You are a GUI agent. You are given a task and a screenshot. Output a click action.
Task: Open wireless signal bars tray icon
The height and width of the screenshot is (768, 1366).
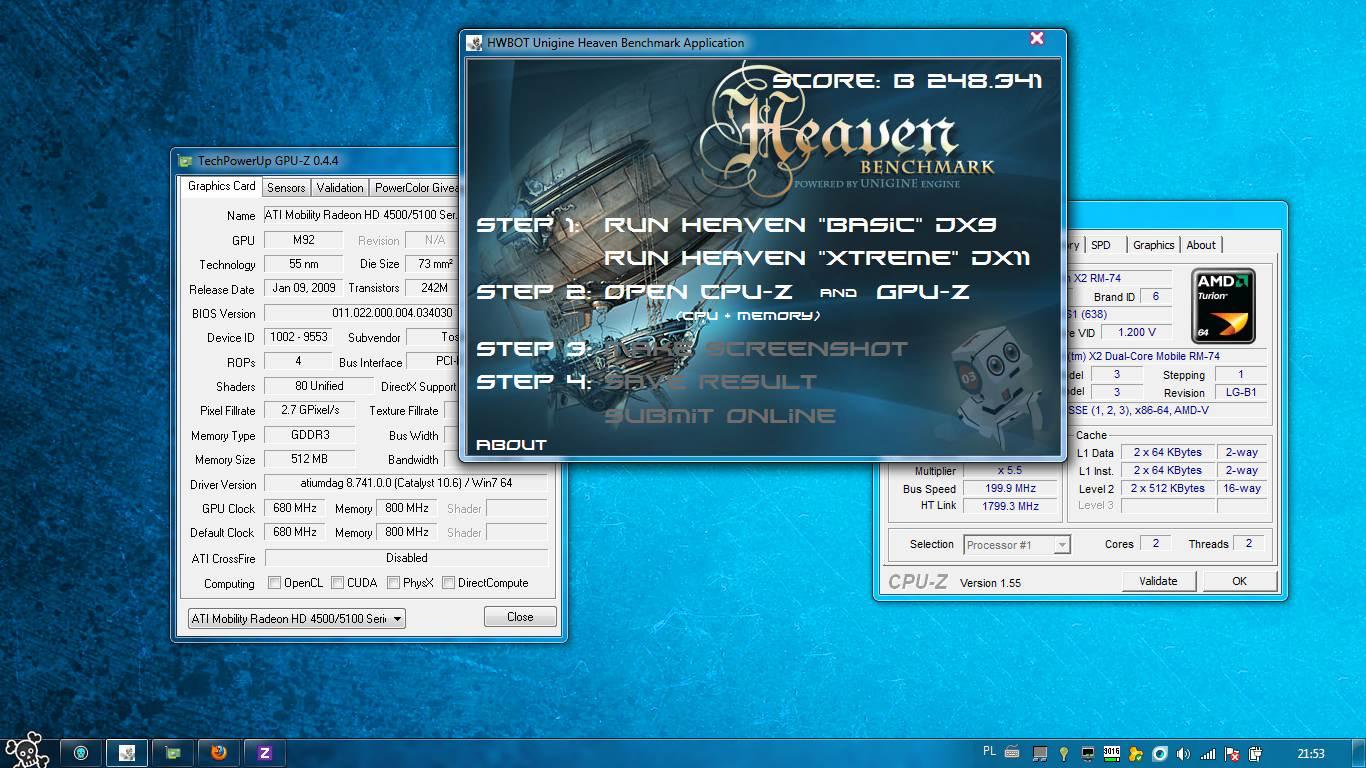tap(1208, 754)
